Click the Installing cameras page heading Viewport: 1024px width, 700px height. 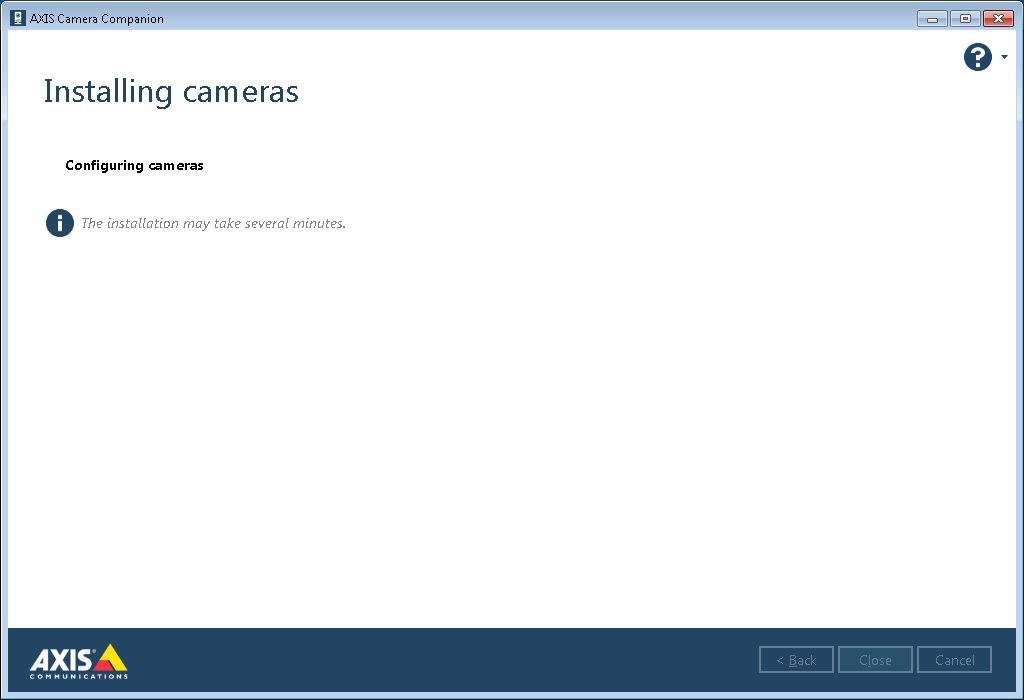[170, 91]
